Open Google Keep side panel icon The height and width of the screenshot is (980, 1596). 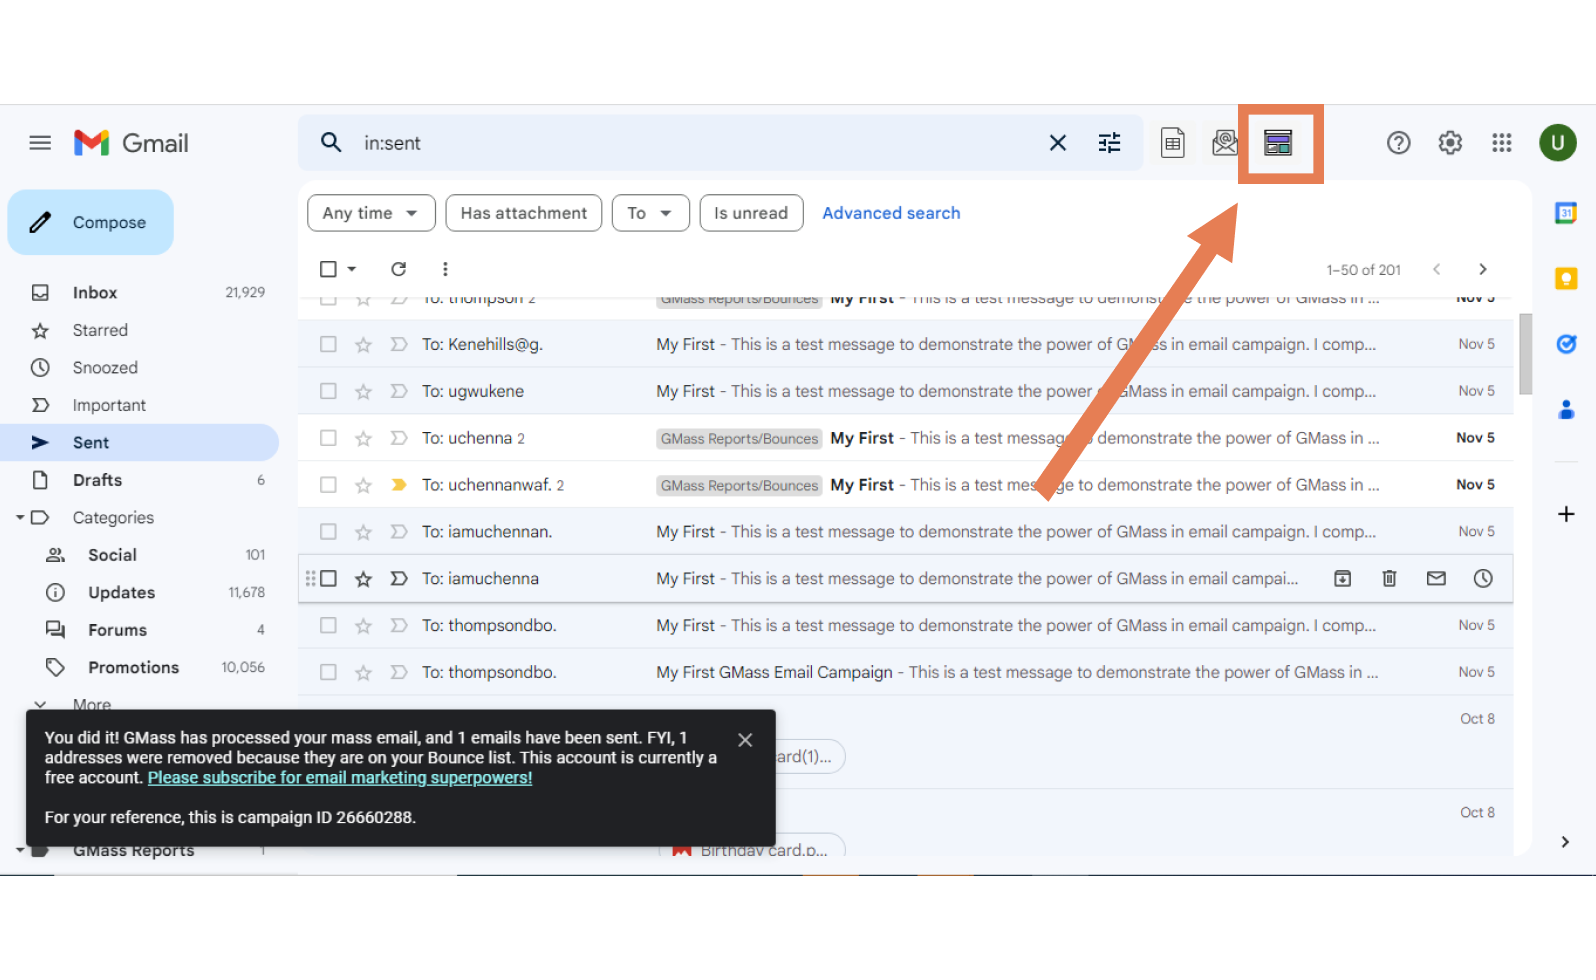1566,279
